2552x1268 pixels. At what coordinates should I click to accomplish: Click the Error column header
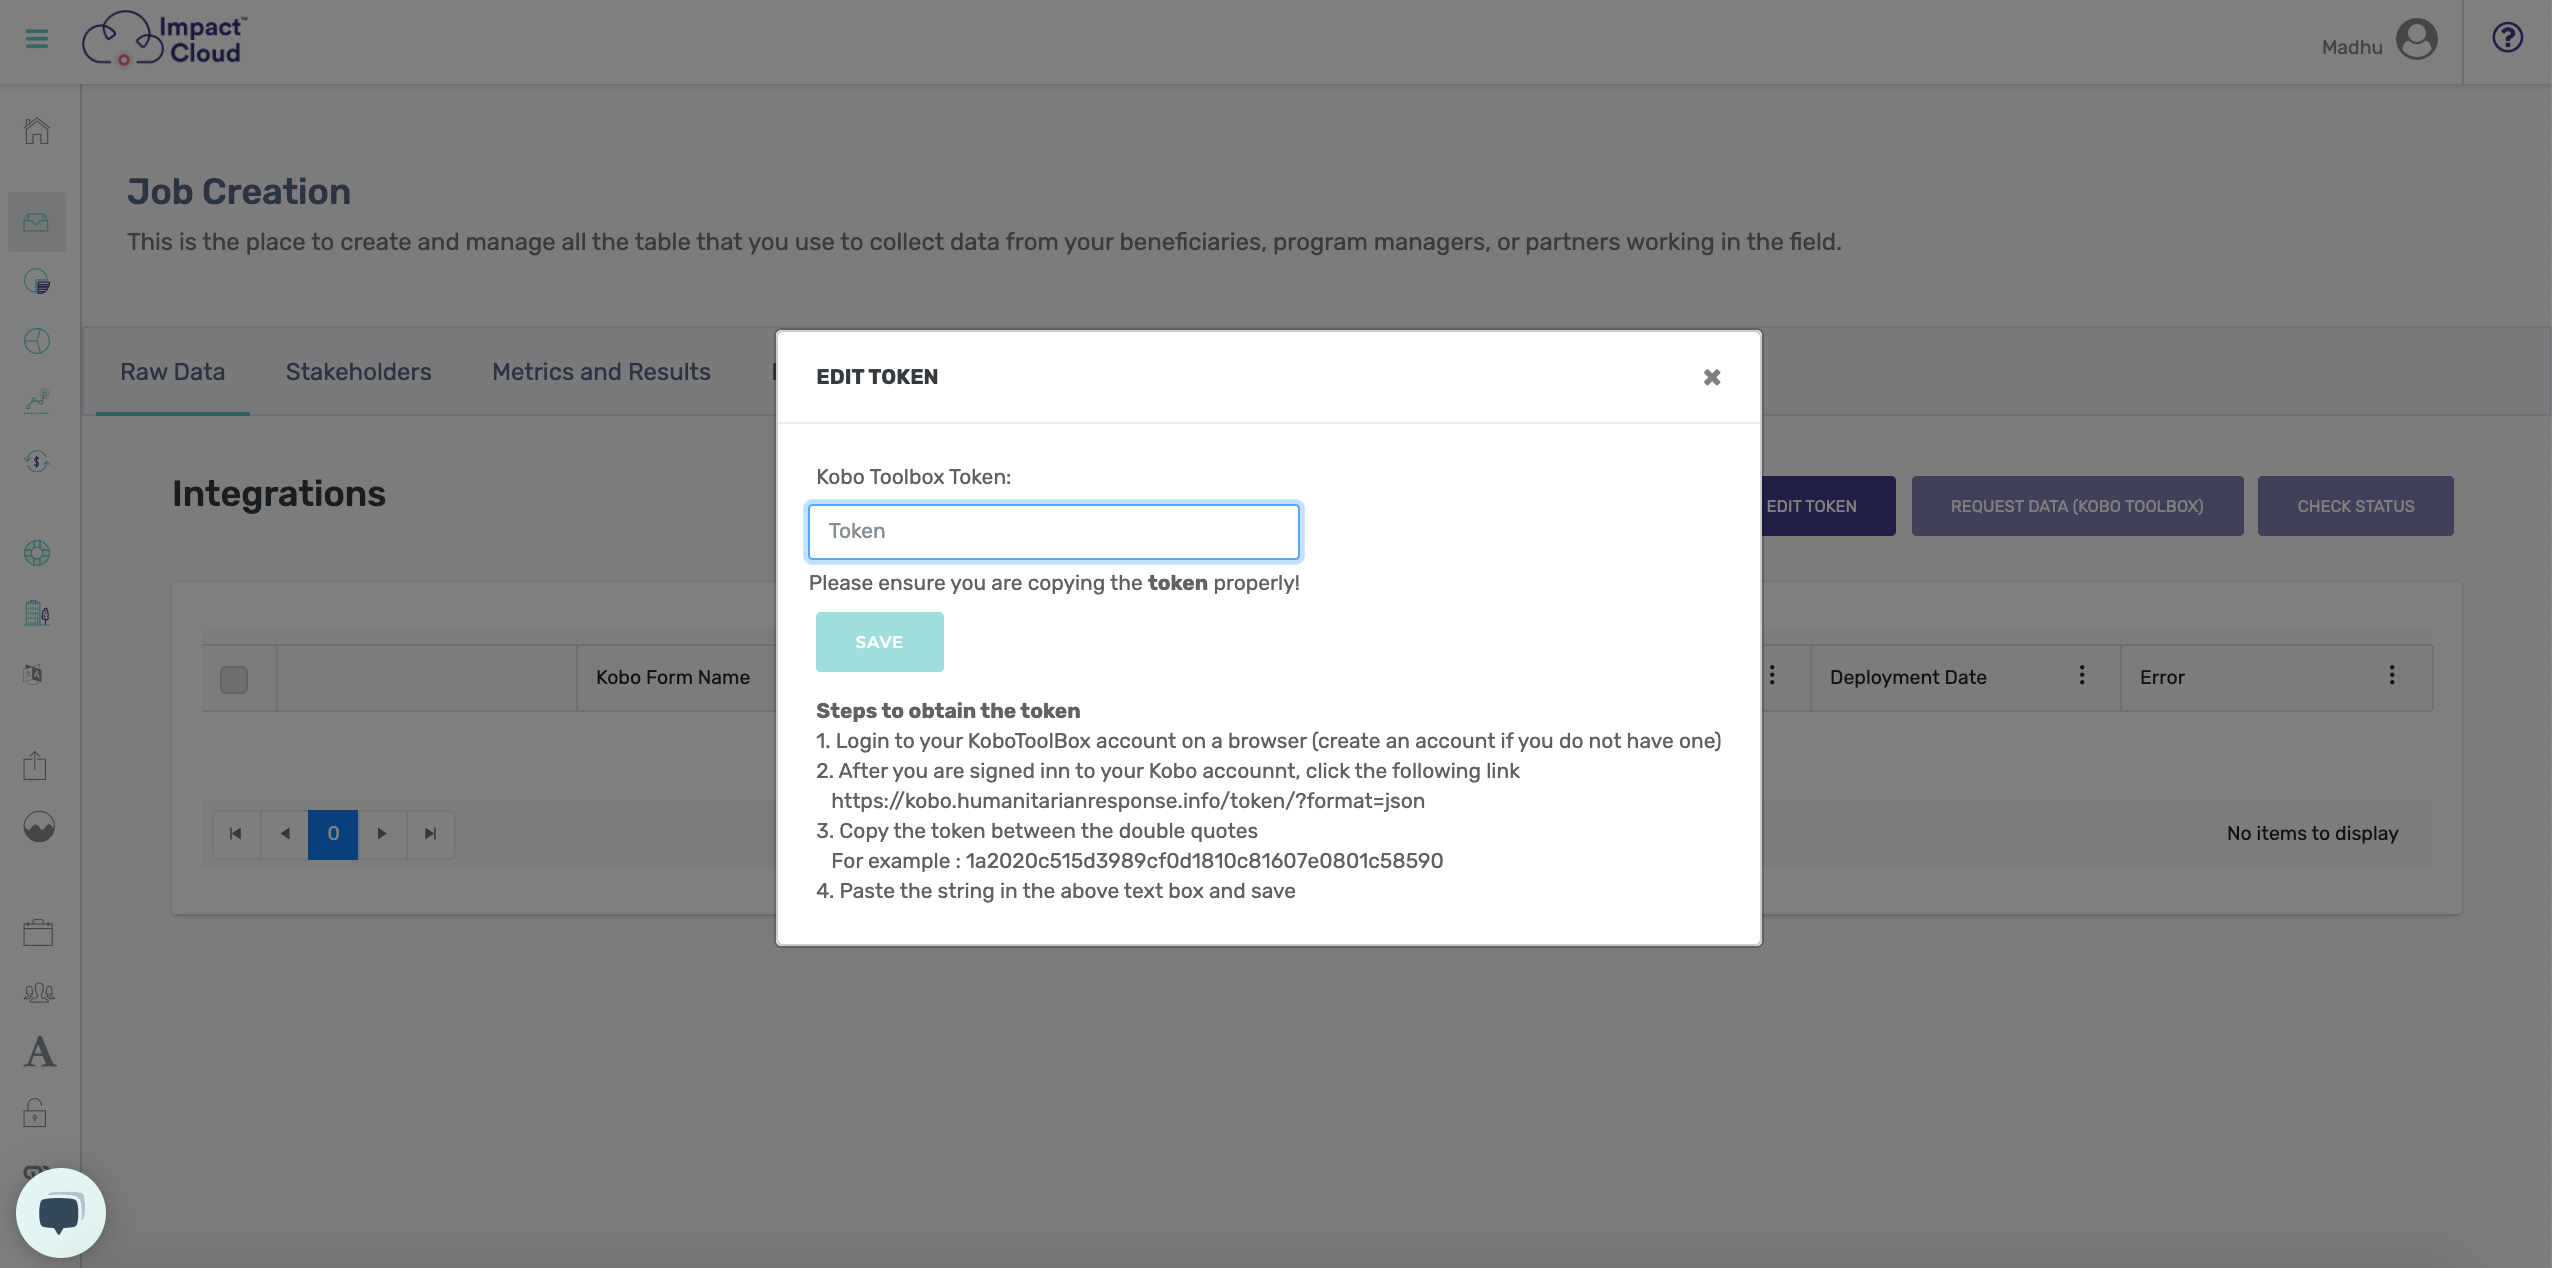coord(2162,677)
